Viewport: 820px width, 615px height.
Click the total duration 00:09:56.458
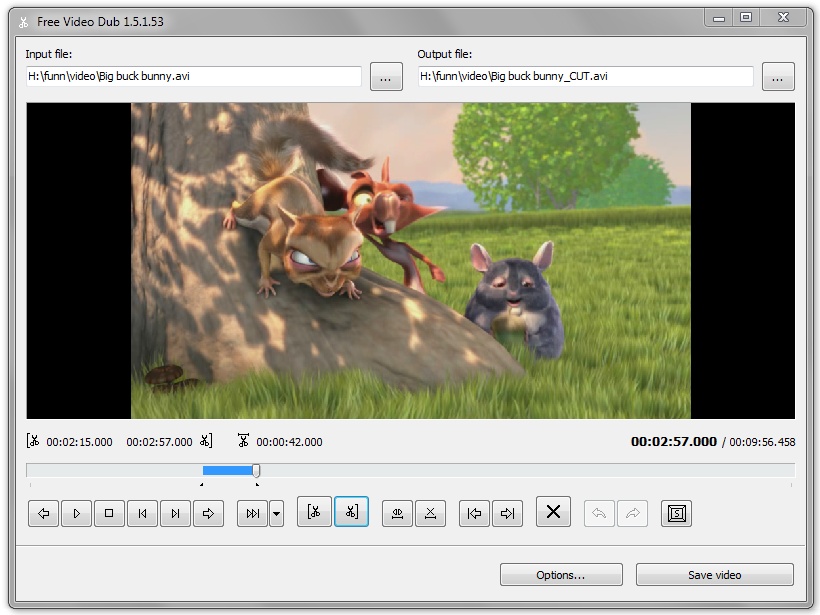point(762,442)
